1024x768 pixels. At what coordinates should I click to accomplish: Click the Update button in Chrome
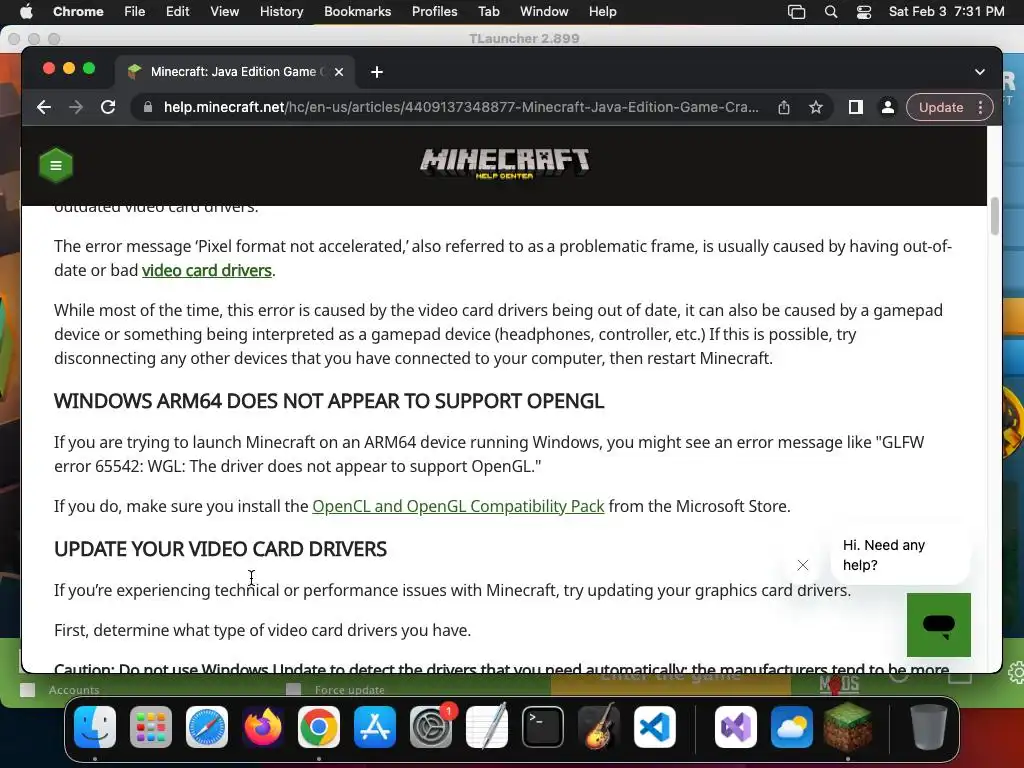coord(940,107)
